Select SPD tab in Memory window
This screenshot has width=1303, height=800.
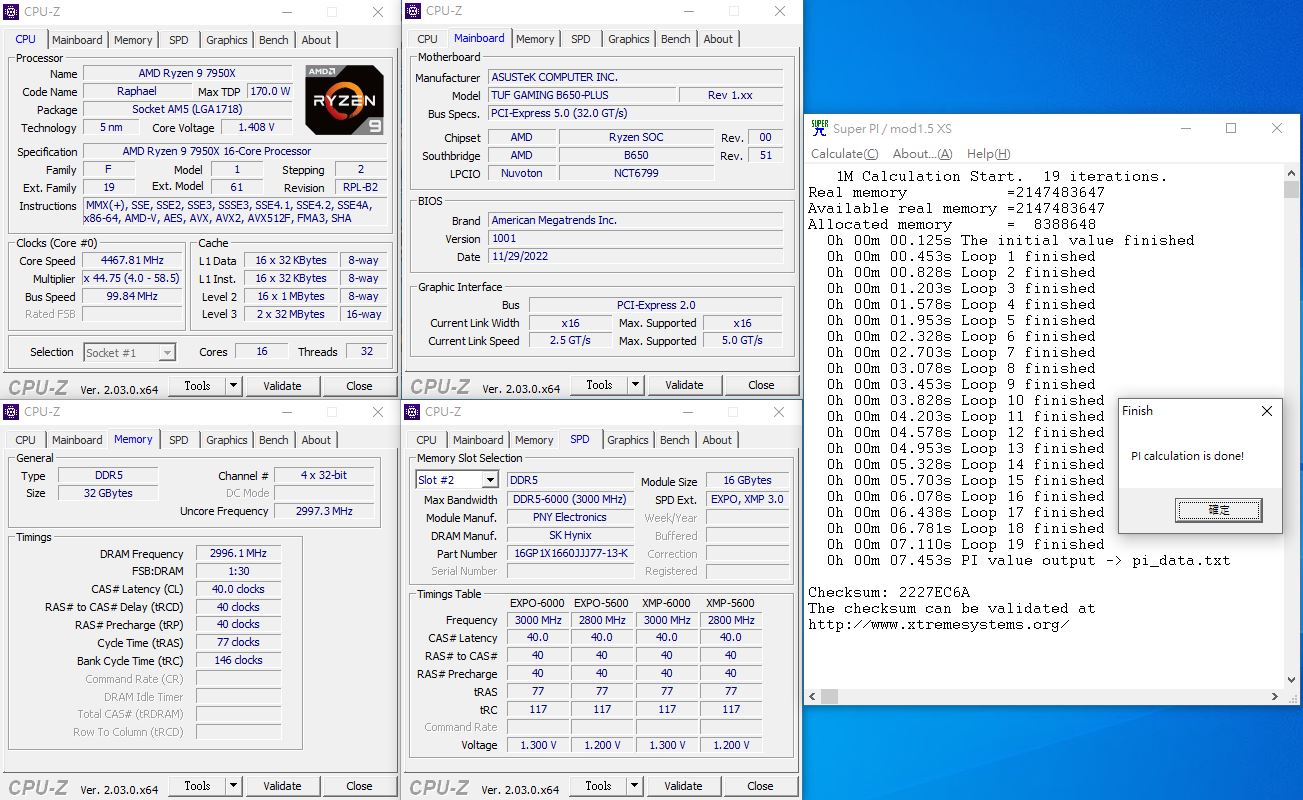(x=178, y=440)
